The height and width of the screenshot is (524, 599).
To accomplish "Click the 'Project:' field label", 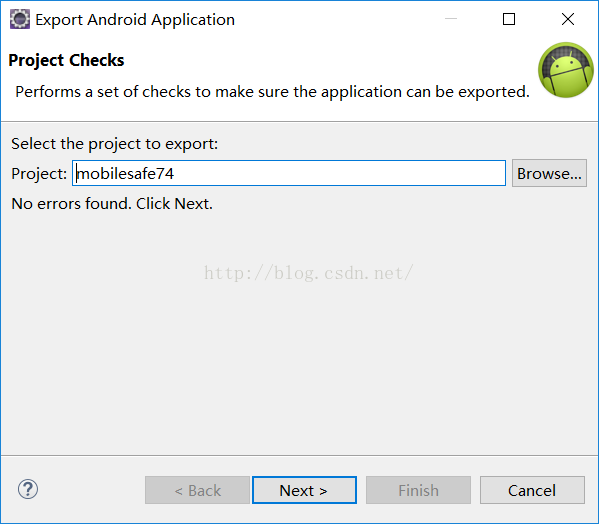I will (x=39, y=174).
